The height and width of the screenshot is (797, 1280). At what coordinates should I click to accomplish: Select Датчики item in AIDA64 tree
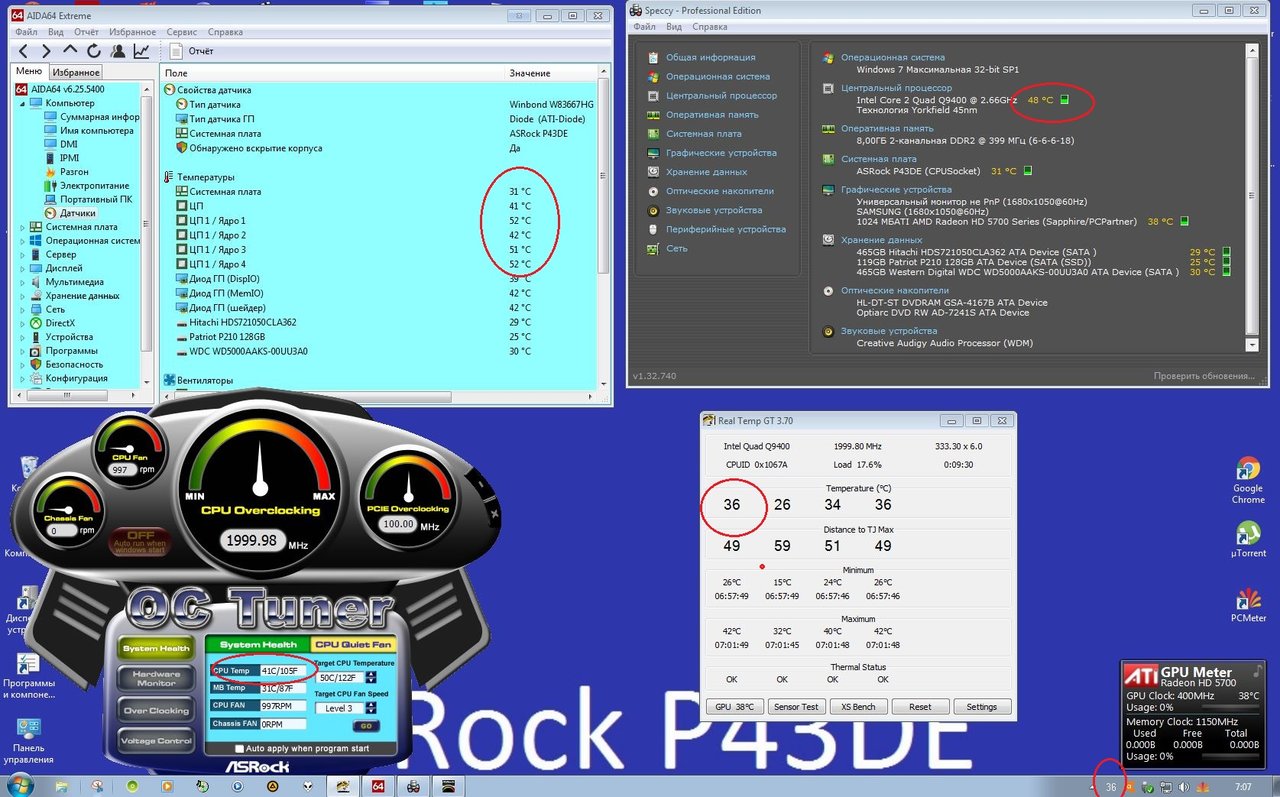[x=77, y=213]
